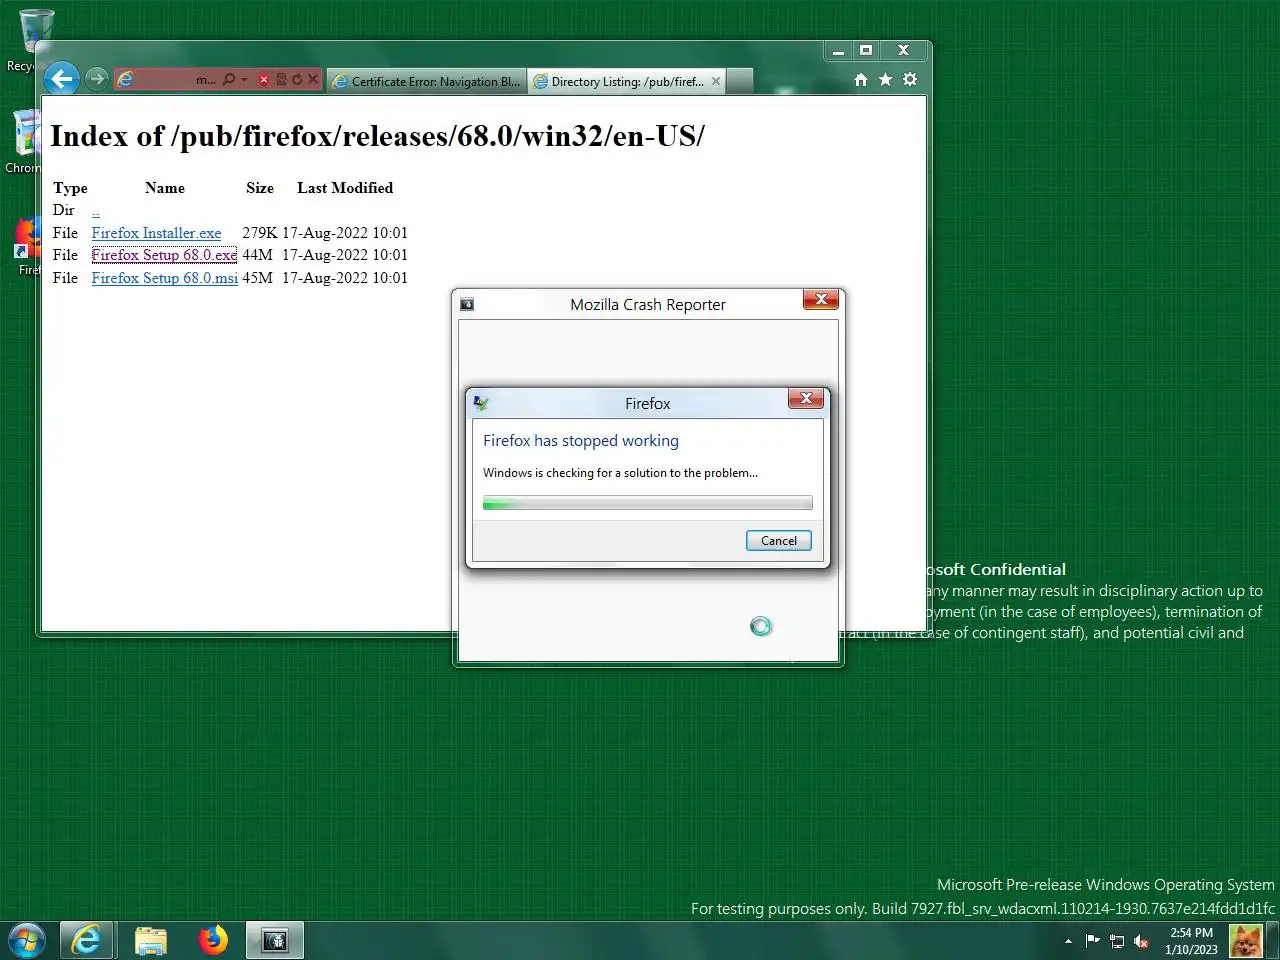Image resolution: width=1280 pixels, height=960 pixels.
Task: Refresh the page with the reload icon
Action: (x=297, y=79)
